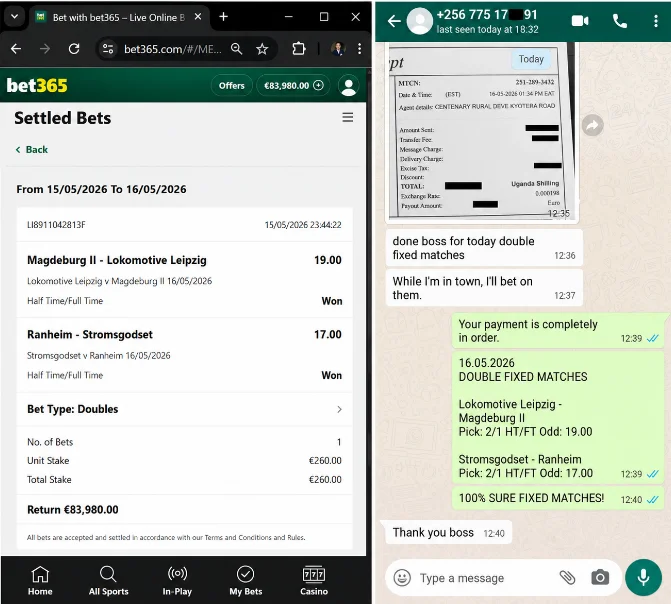Viewport: 671px width, 604px height.
Task: Select the 'While I'm in town' message
Action: tap(484, 288)
